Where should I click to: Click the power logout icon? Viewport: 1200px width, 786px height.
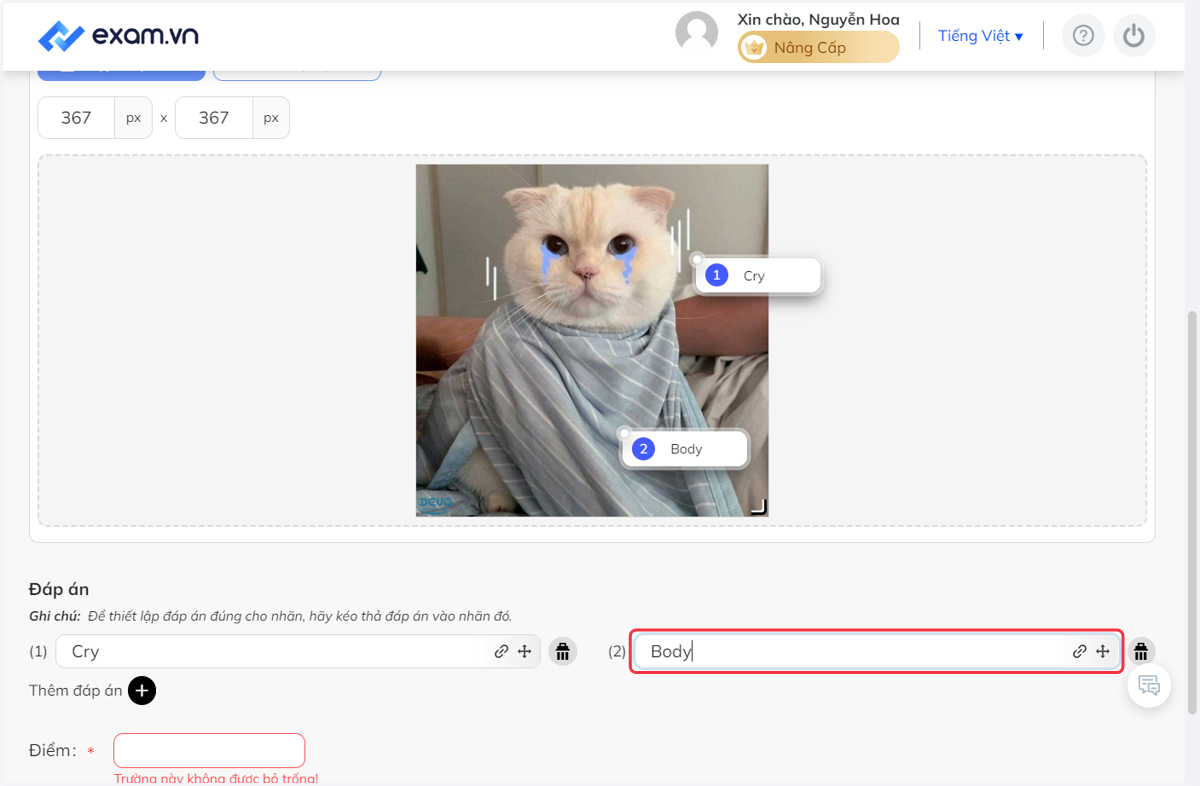click(x=1133, y=36)
